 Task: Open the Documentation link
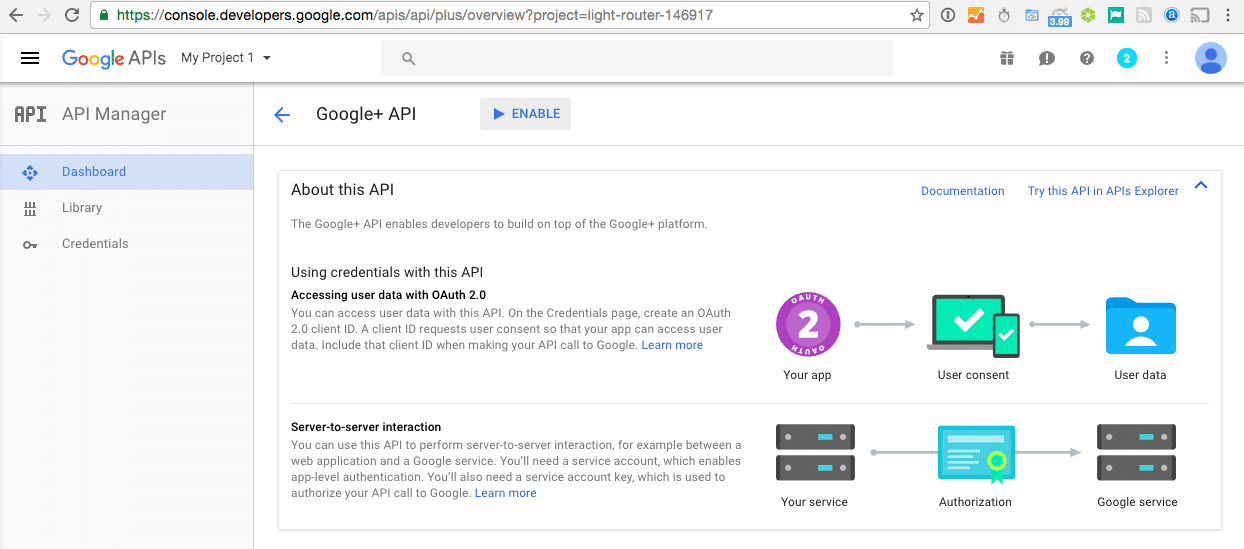(962, 191)
